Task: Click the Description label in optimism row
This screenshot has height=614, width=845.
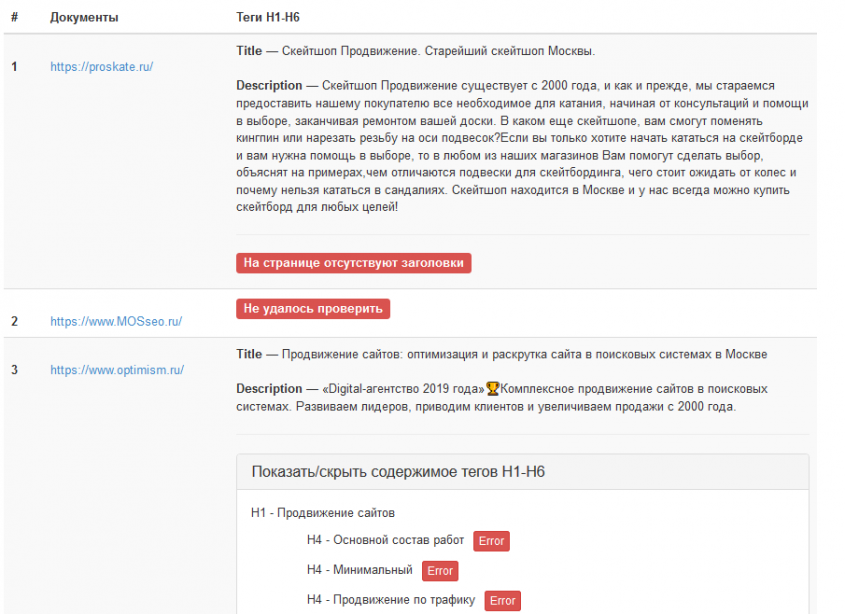Action: click(268, 388)
